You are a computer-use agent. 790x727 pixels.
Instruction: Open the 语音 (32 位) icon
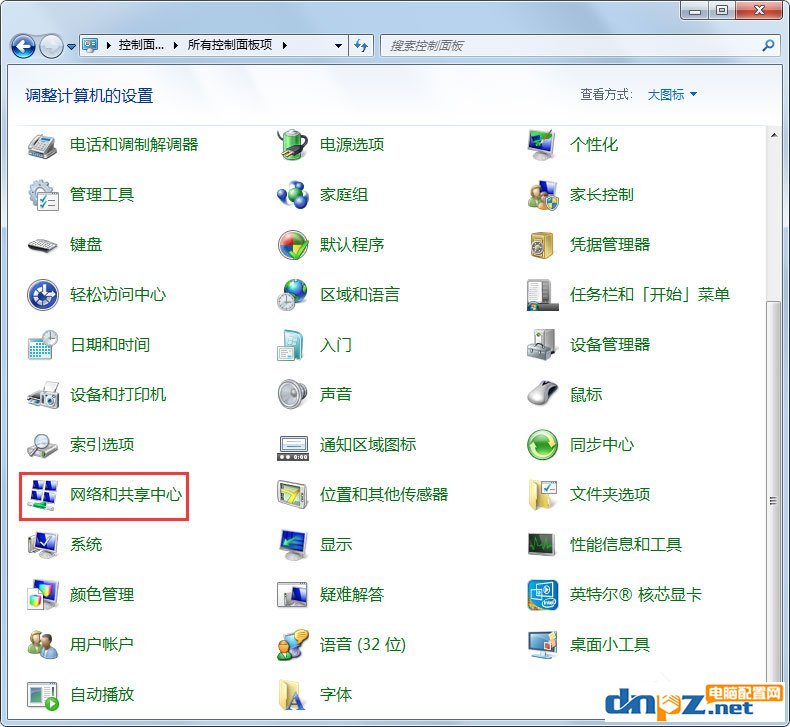(293, 644)
